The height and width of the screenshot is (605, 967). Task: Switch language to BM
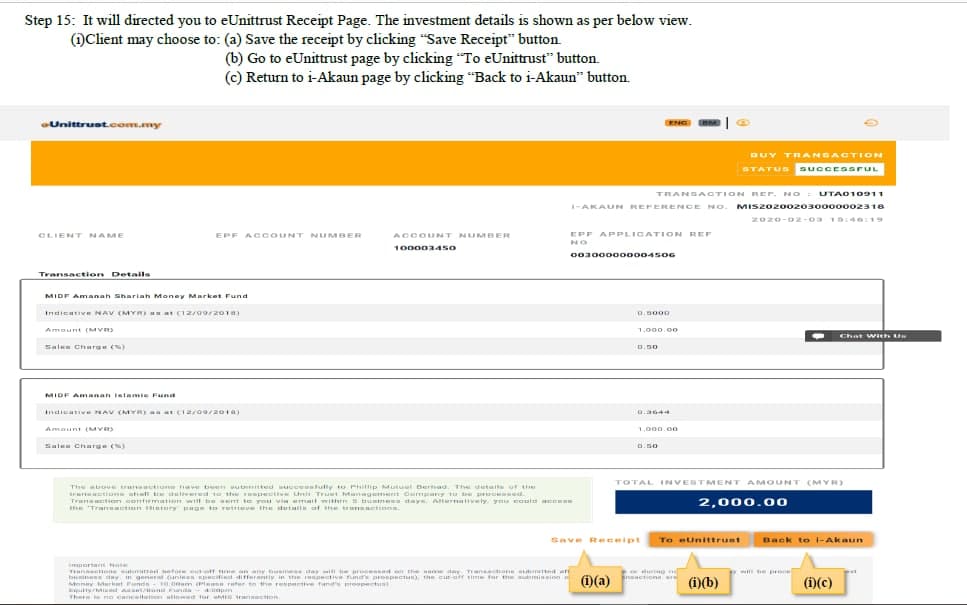point(709,123)
